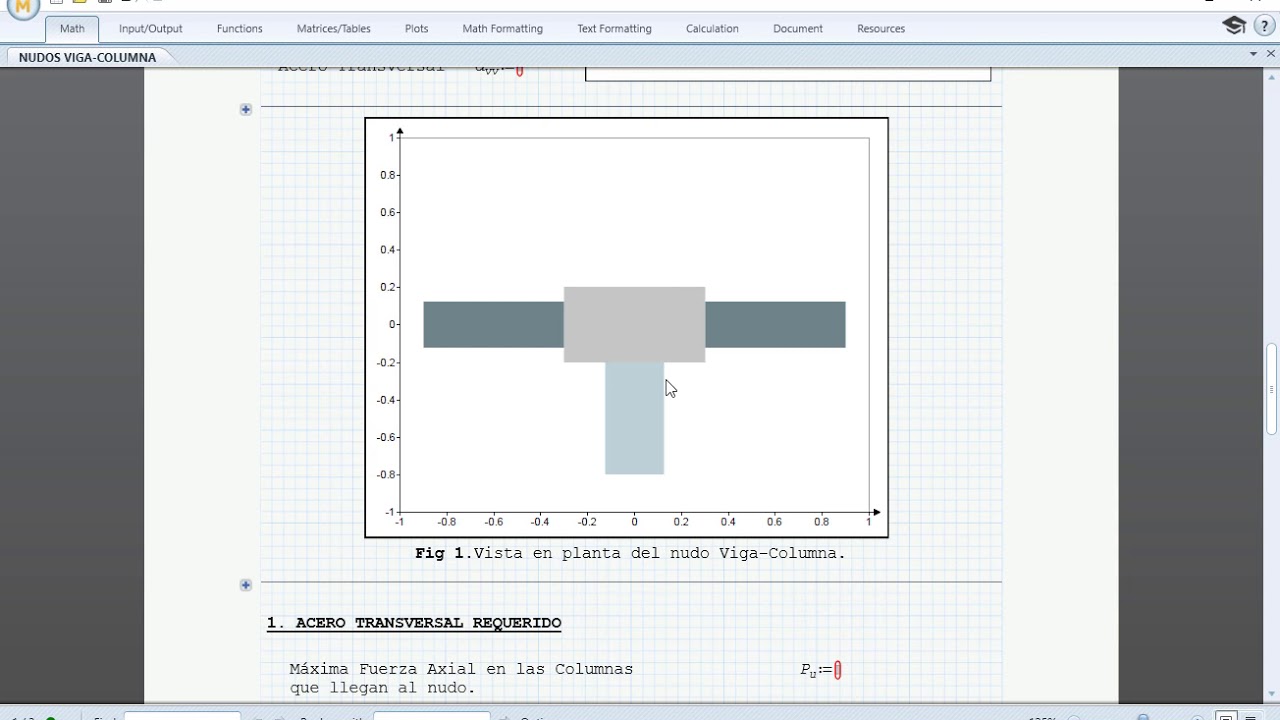The image size is (1280, 720).
Task: Click the x-axis tick label -0.8
Action: (x=446, y=522)
